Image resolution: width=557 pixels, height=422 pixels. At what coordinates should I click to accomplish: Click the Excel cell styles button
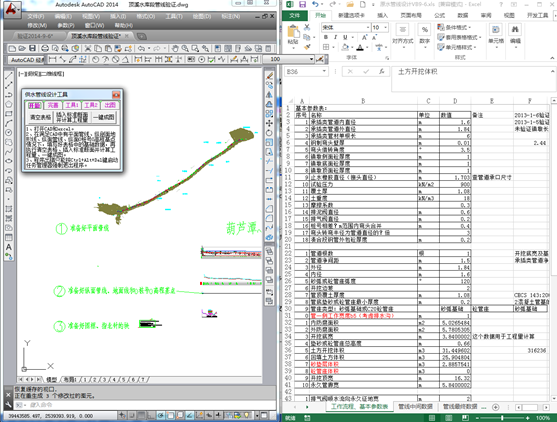point(457,47)
